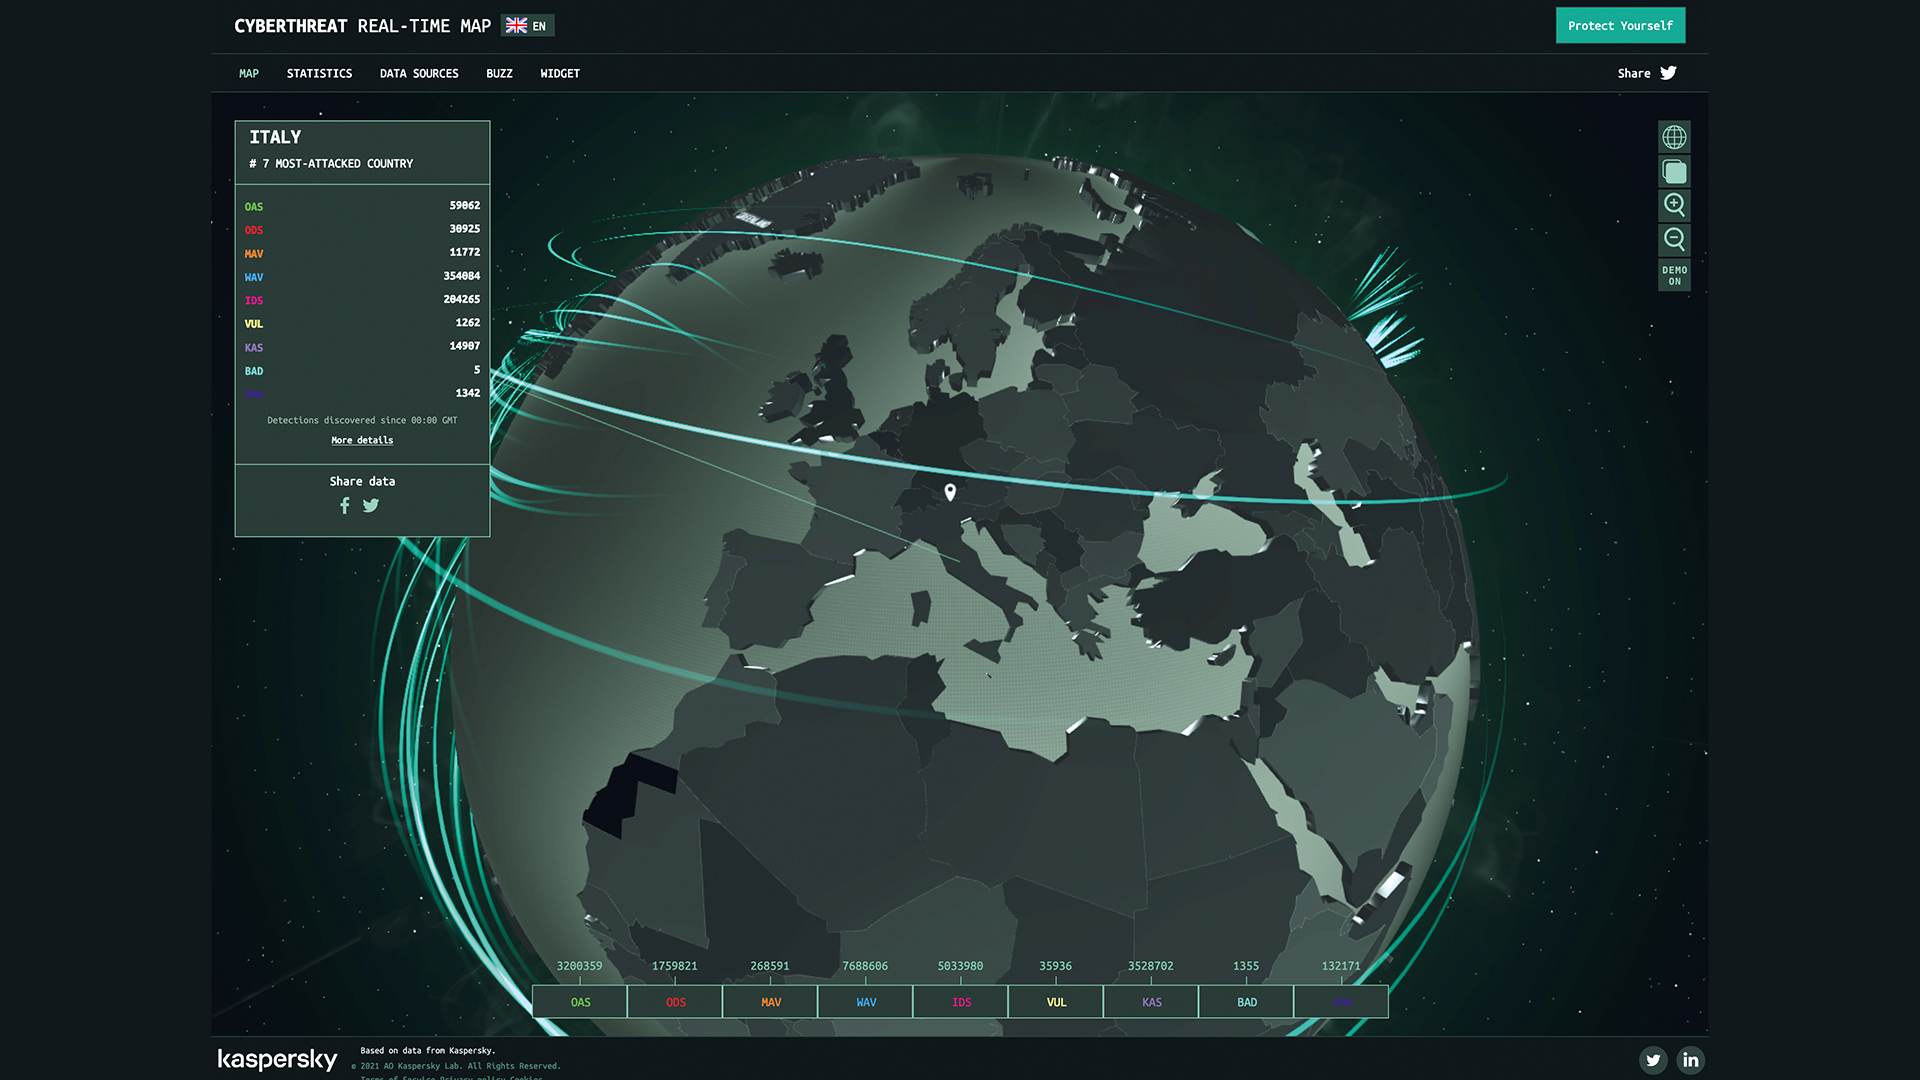Screen dimensions: 1920x1080
Task: Toggle the DEMO ON mode
Action: tap(1674, 275)
